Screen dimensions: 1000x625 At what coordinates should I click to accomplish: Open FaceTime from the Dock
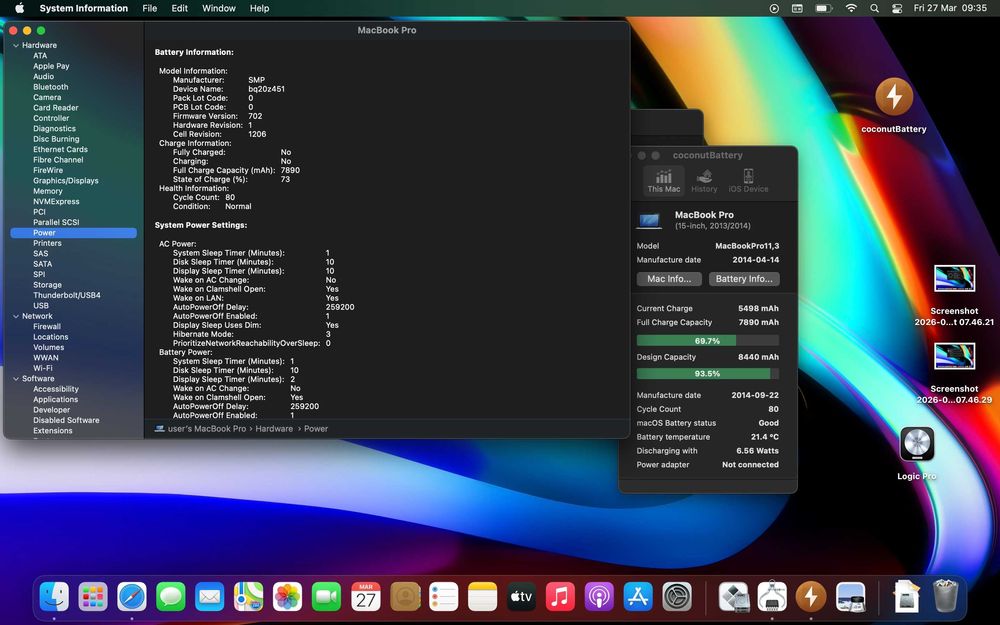point(327,597)
